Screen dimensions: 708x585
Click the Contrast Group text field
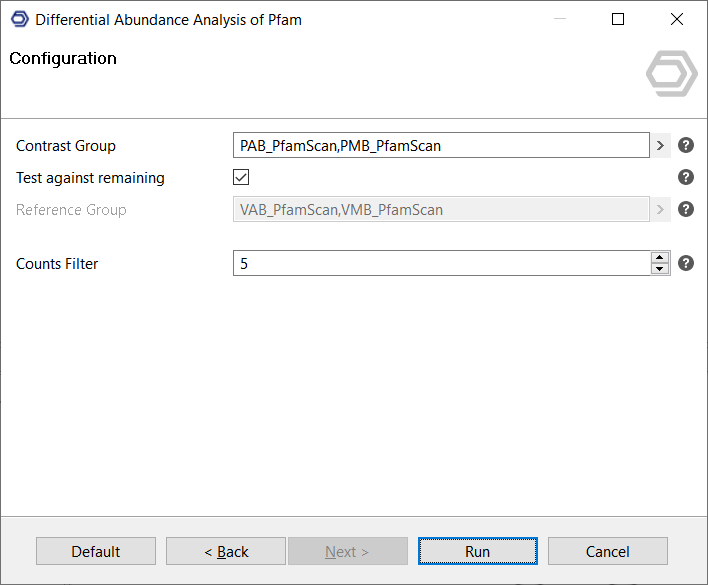point(440,146)
